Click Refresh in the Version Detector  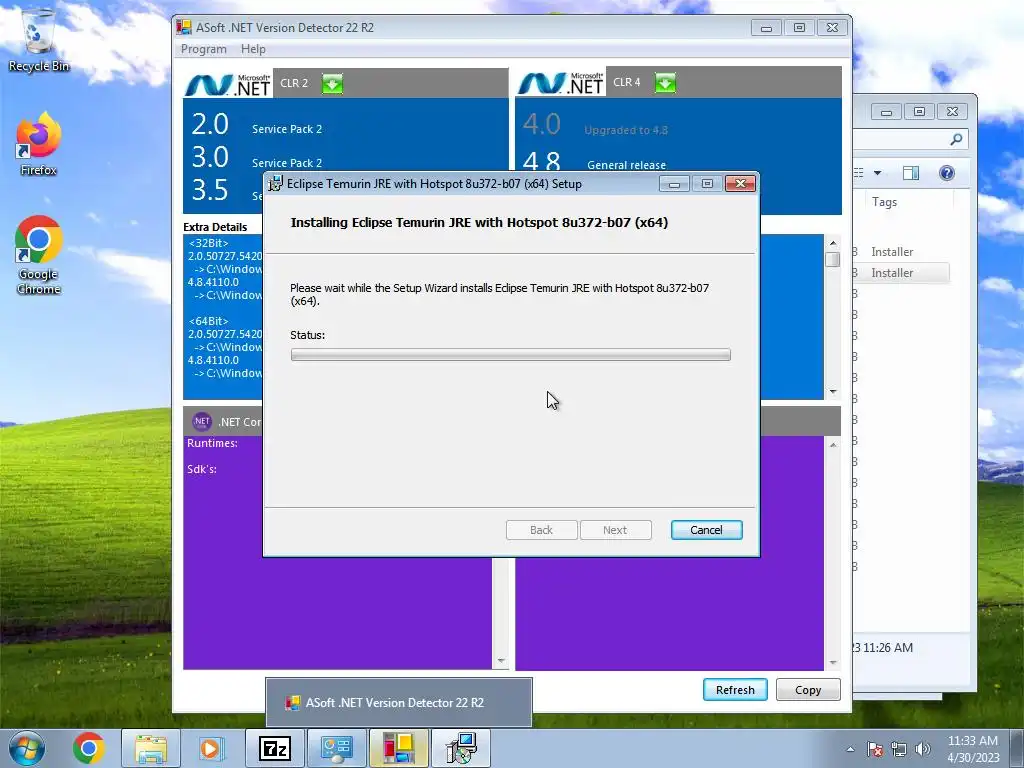(735, 690)
